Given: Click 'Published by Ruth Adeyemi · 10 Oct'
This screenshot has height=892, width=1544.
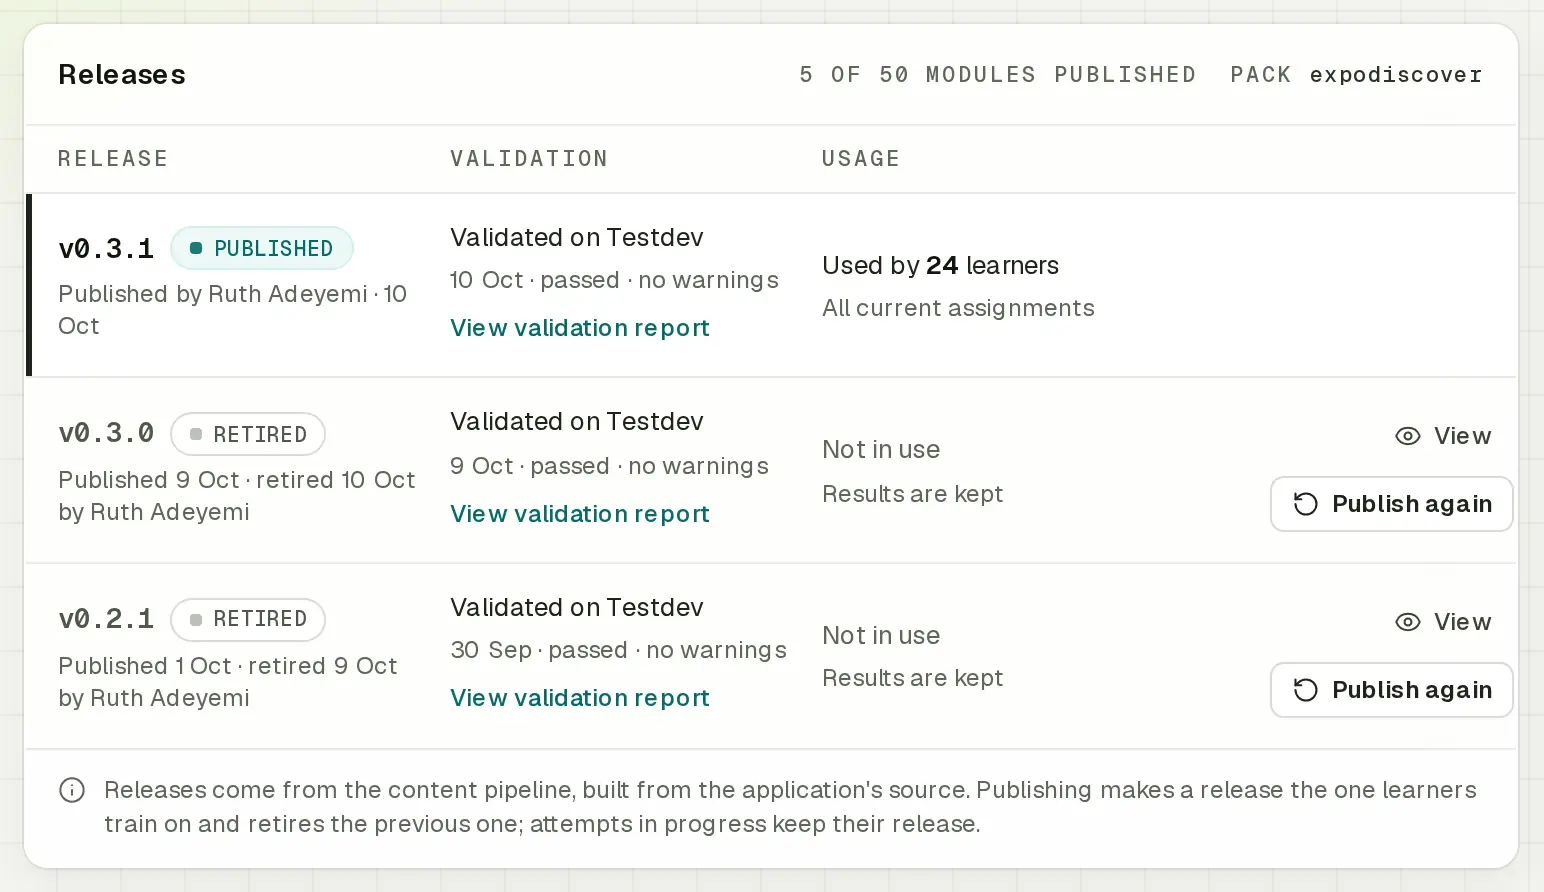Looking at the screenshot, I should [x=232, y=310].
